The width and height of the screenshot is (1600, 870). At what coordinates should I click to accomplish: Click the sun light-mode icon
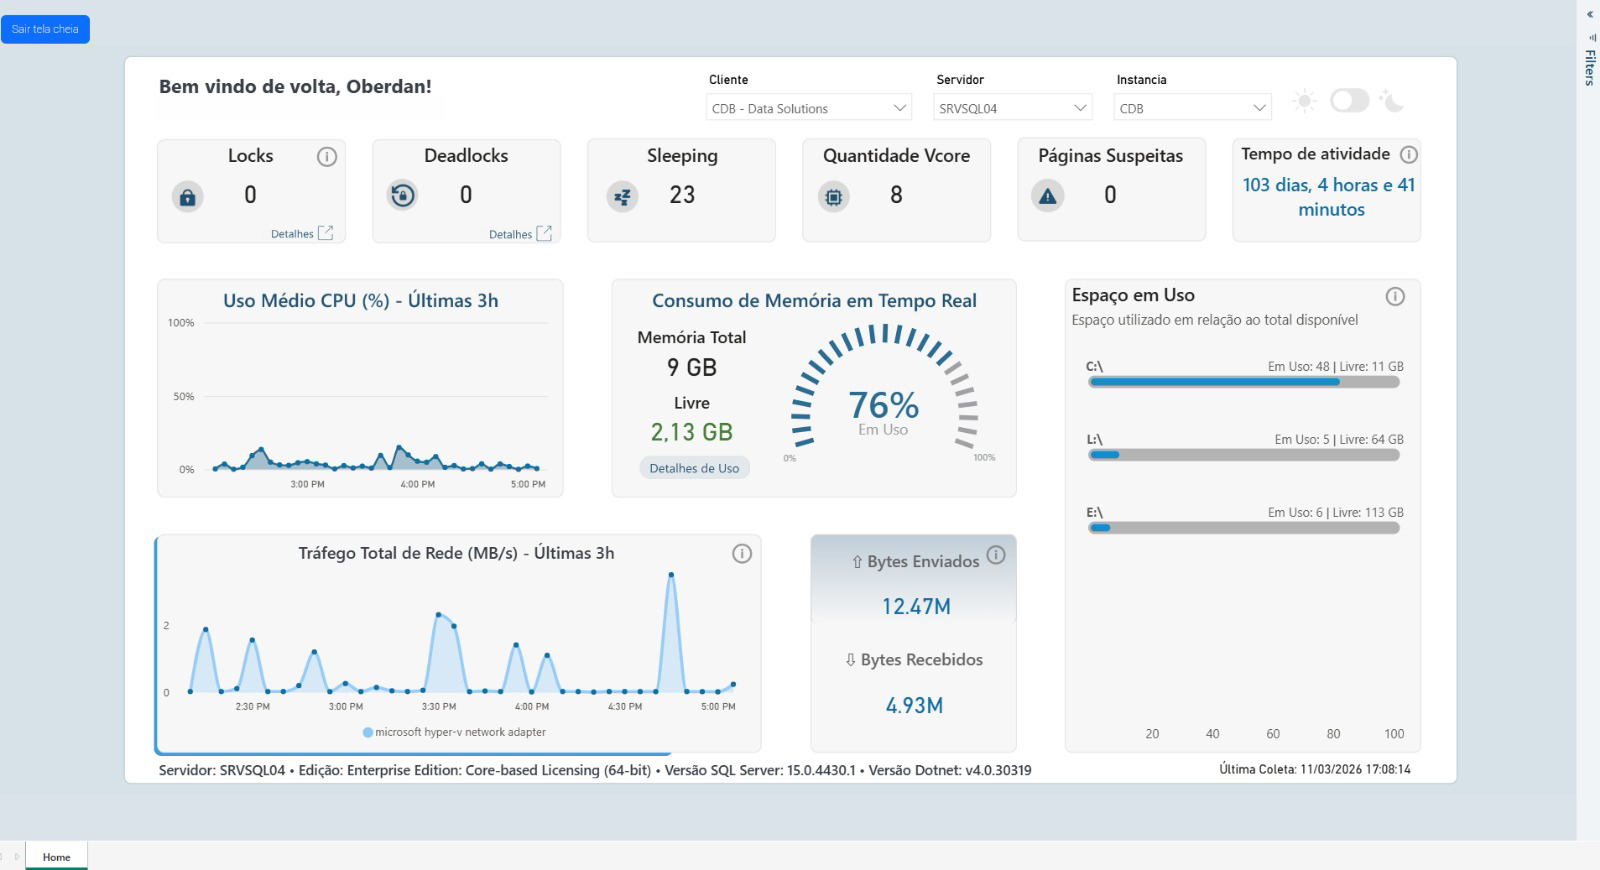tap(1304, 101)
